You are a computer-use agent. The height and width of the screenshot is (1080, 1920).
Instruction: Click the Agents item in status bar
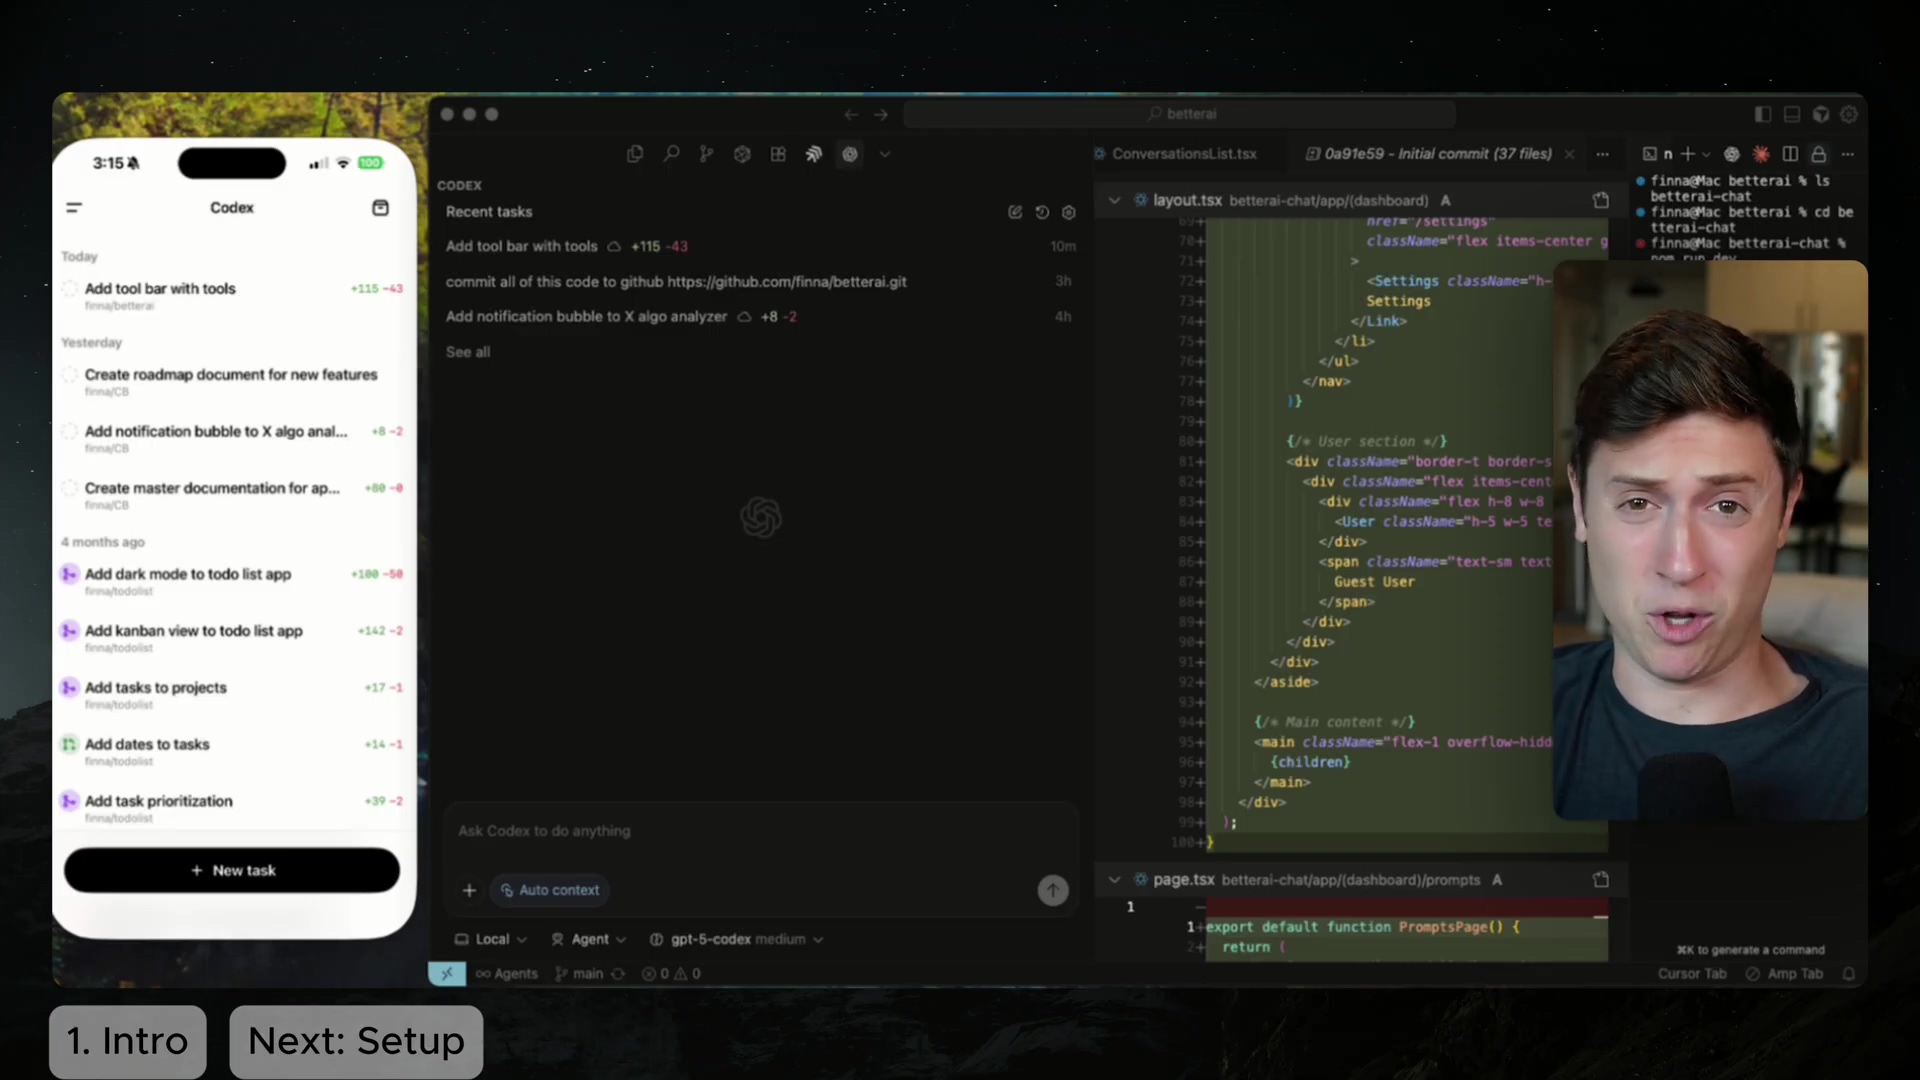(507, 974)
